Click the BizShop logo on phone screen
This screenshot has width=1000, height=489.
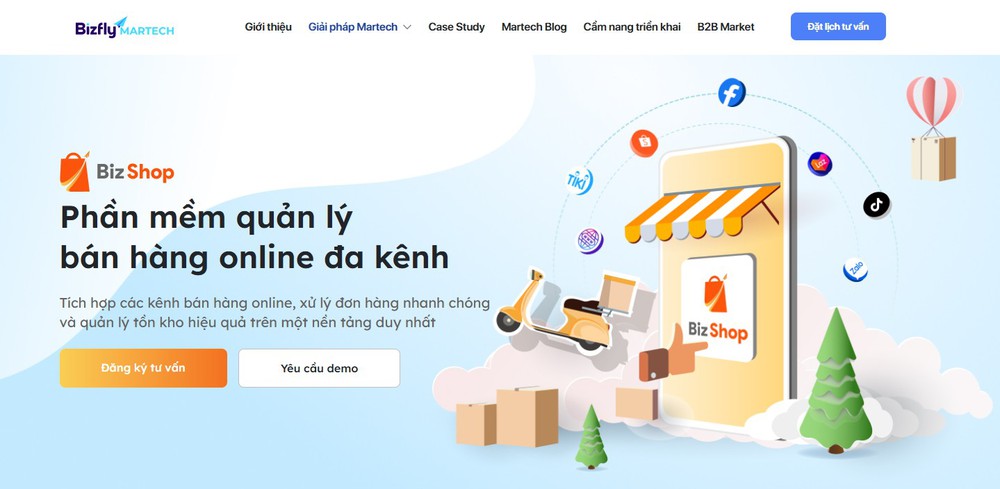pos(718,308)
